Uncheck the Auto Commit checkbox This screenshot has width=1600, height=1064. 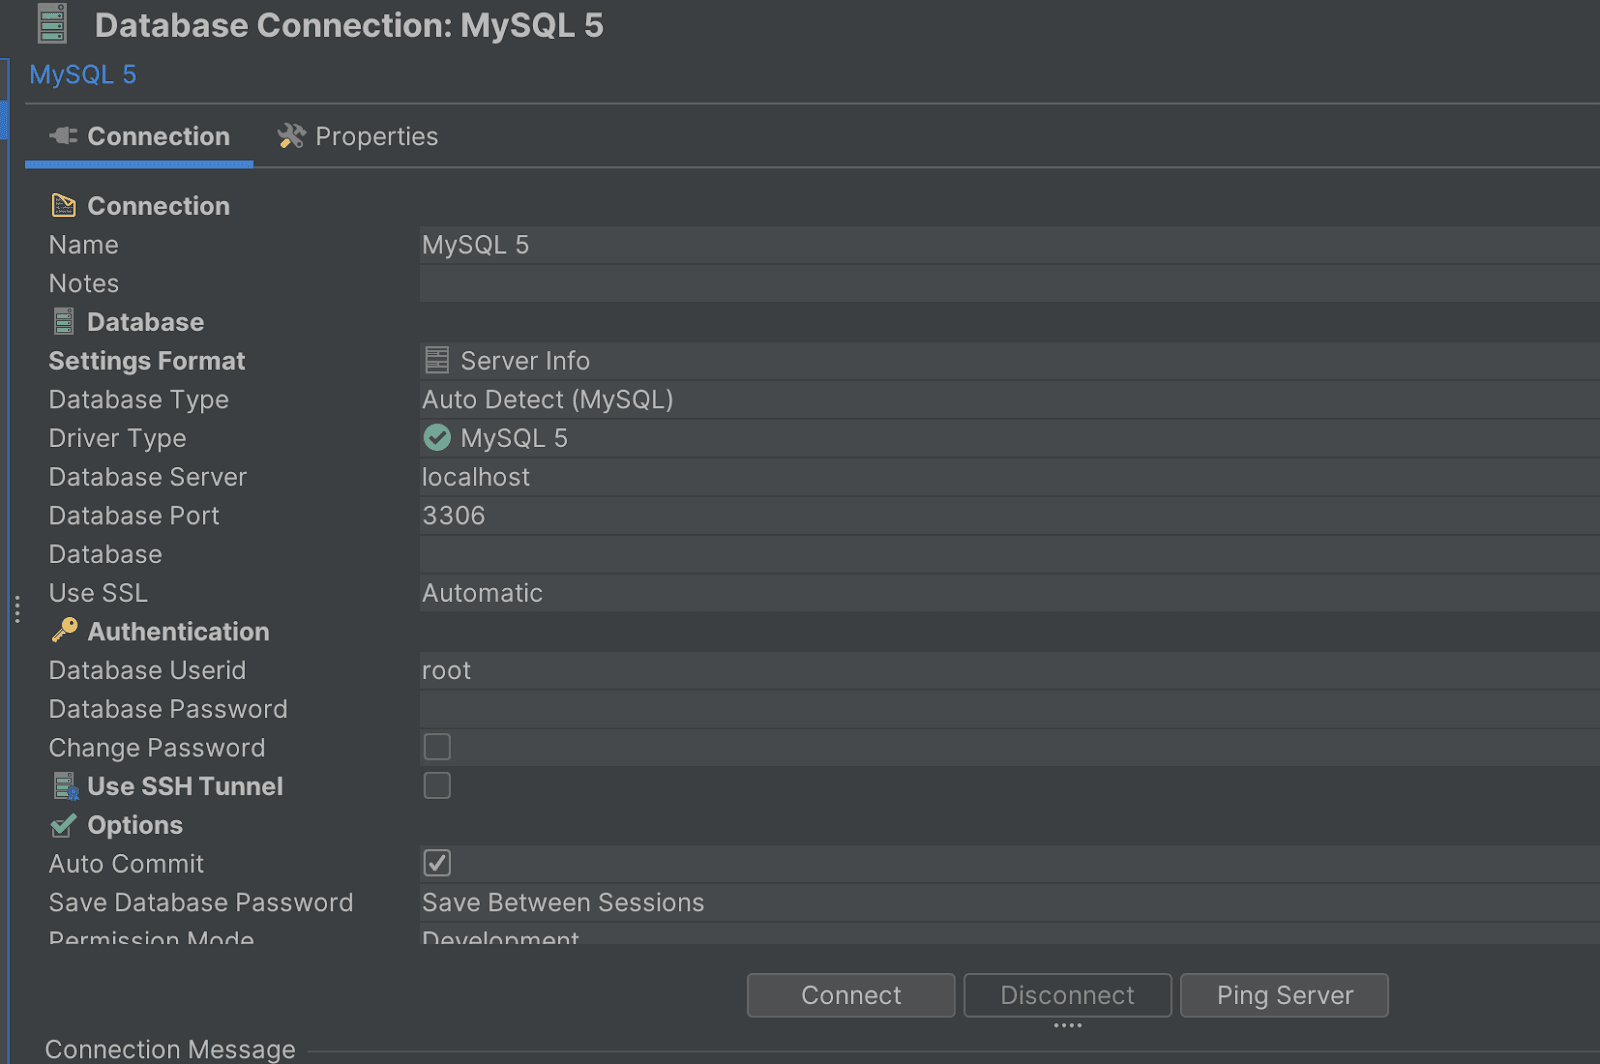point(437,863)
